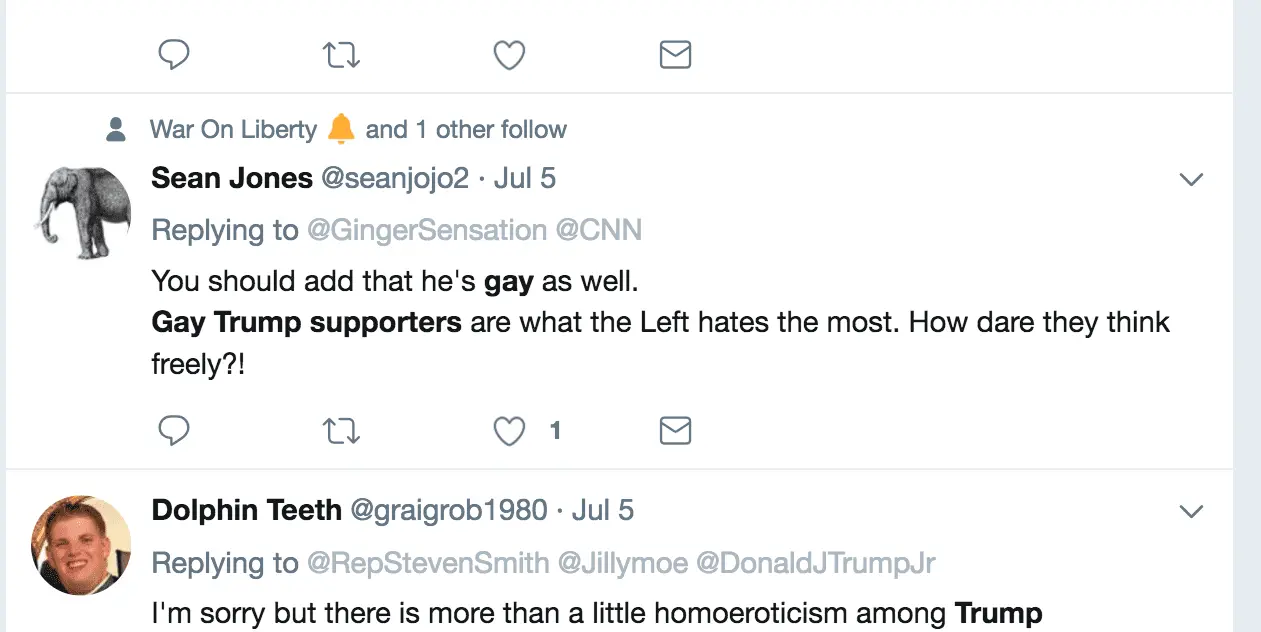Click the @CNN mention link
Screen dimensions: 1261x632
click(598, 231)
